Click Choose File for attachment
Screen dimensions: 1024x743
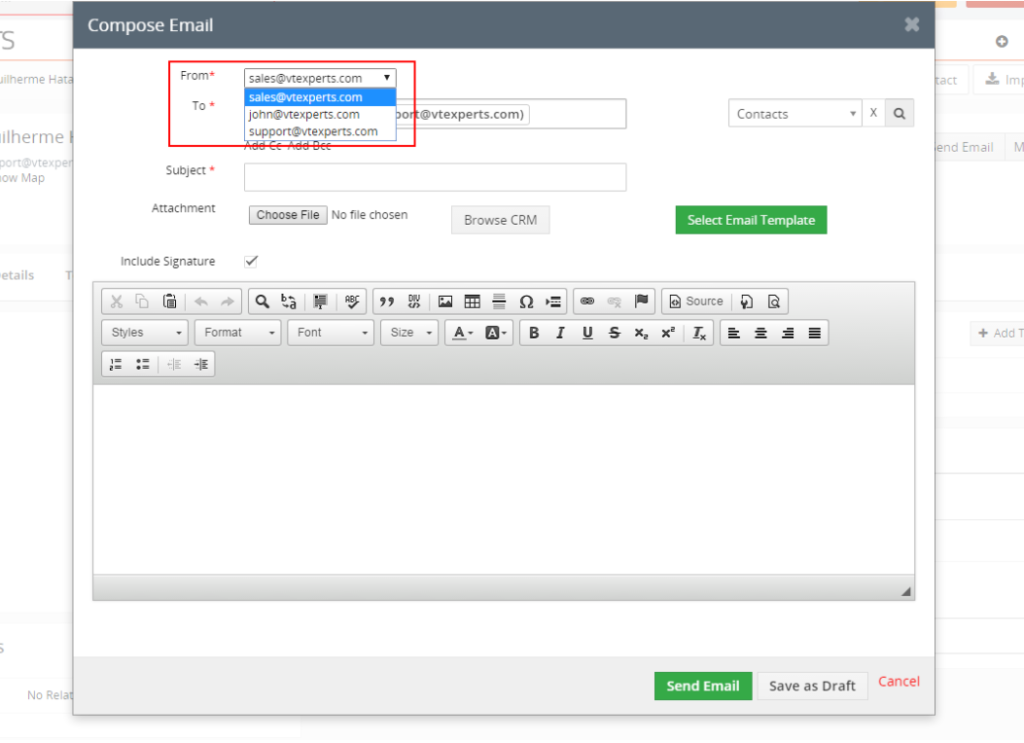(x=288, y=215)
